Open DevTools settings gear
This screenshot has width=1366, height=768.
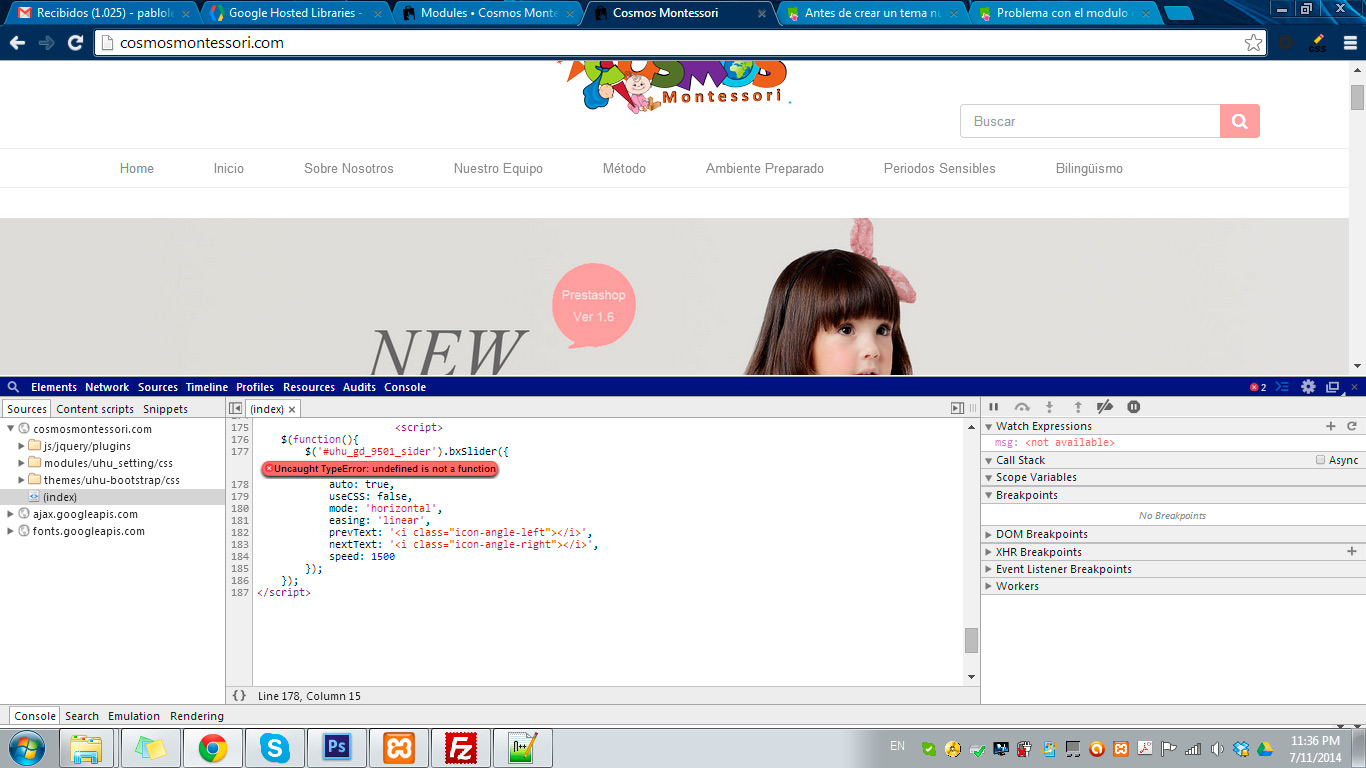[1308, 387]
